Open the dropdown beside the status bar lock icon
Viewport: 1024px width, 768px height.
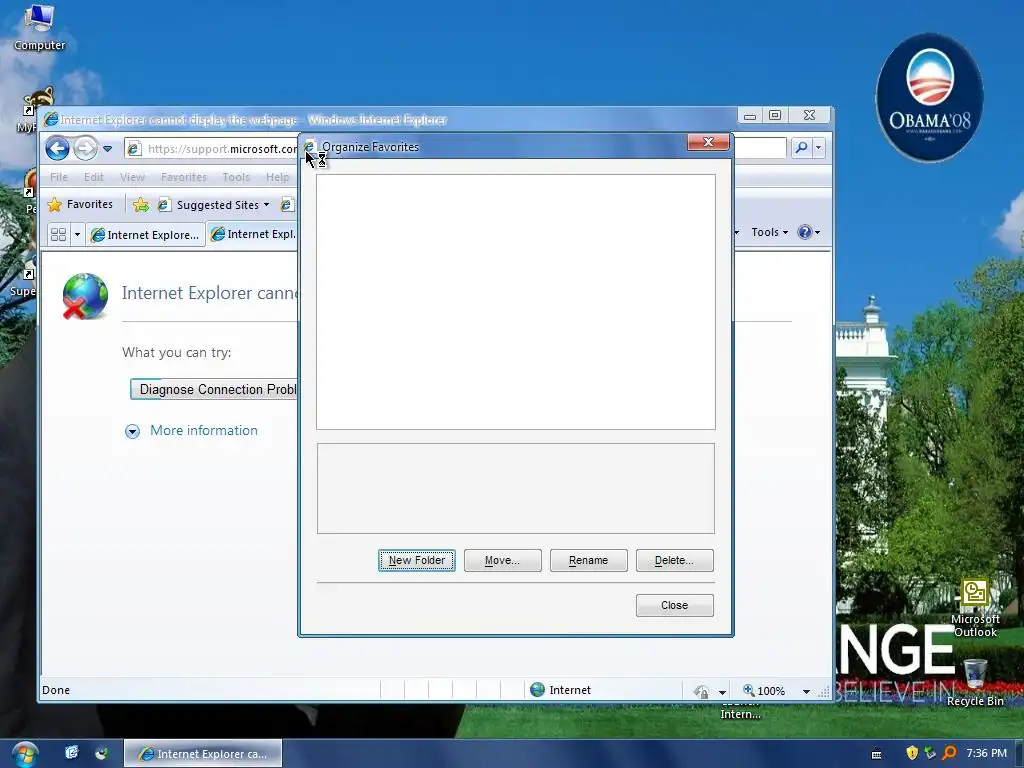(722, 692)
